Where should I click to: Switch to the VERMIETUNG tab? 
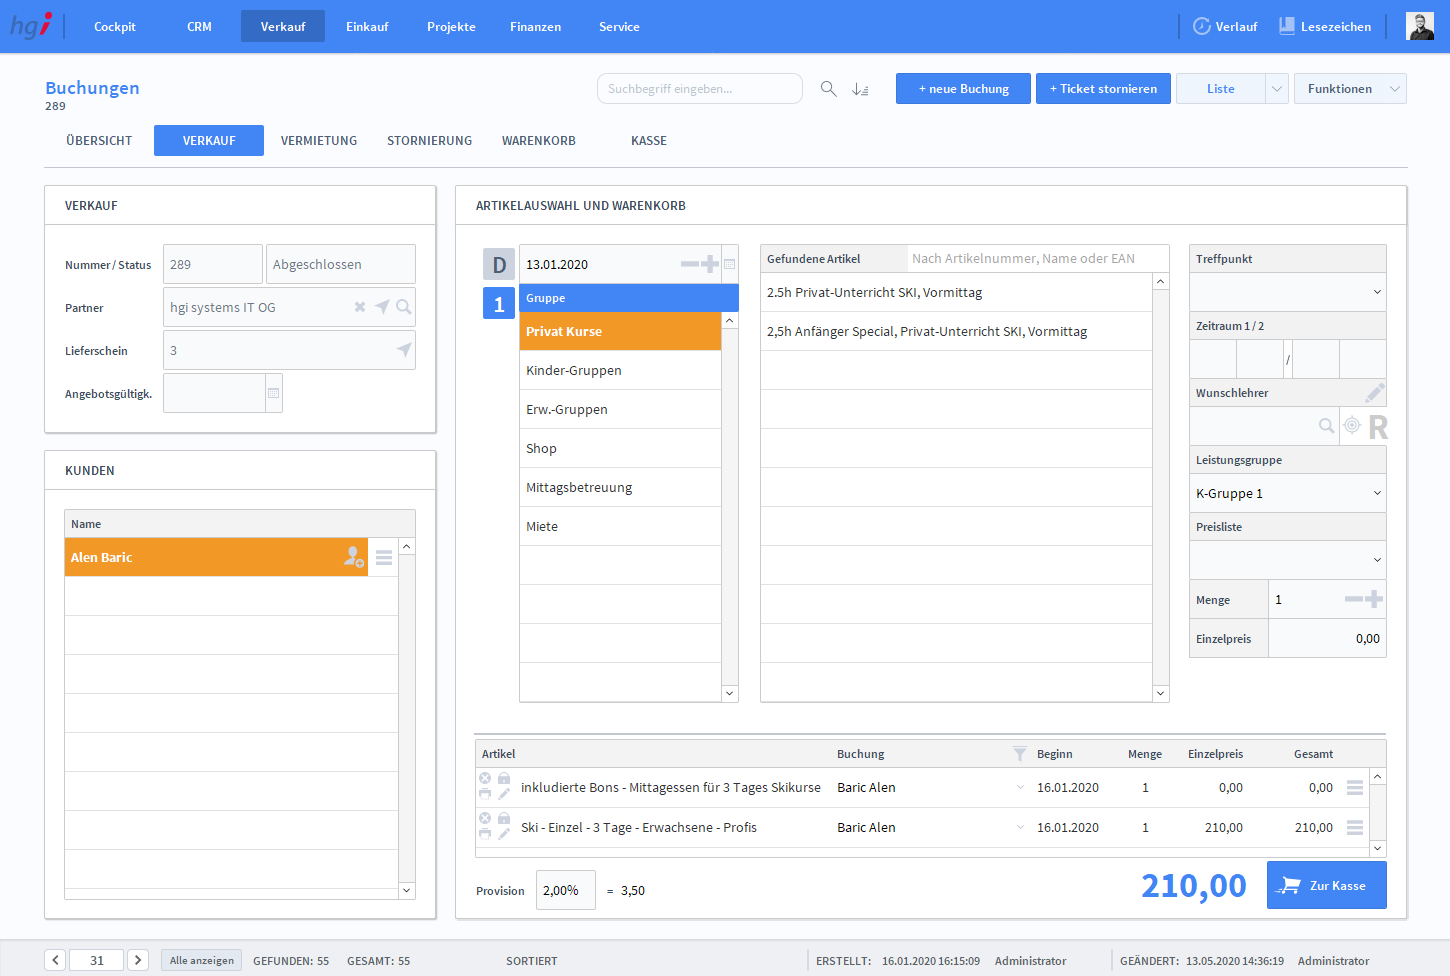click(319, 141)
